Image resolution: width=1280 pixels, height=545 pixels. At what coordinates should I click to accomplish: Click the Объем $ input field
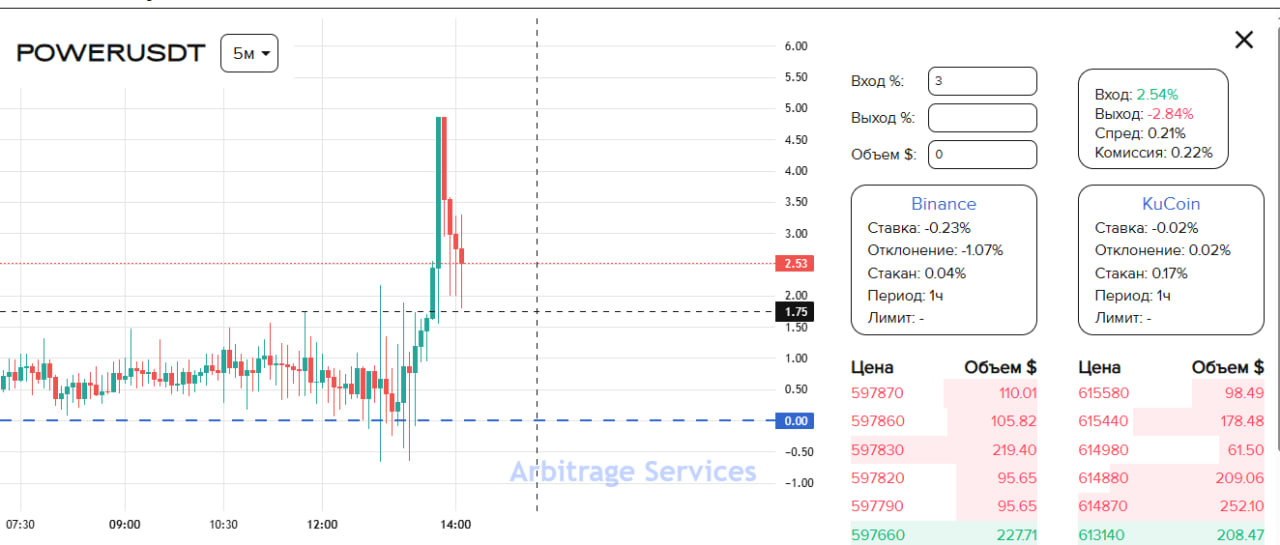coord(982,155)
